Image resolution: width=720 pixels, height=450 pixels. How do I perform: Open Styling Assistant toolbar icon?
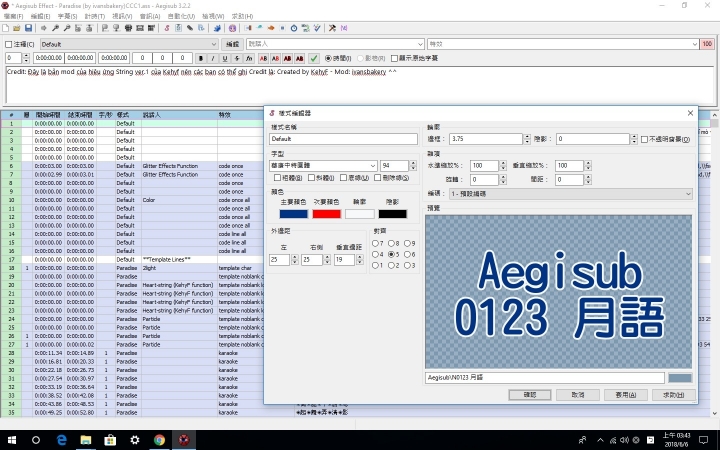pos(259,28)
